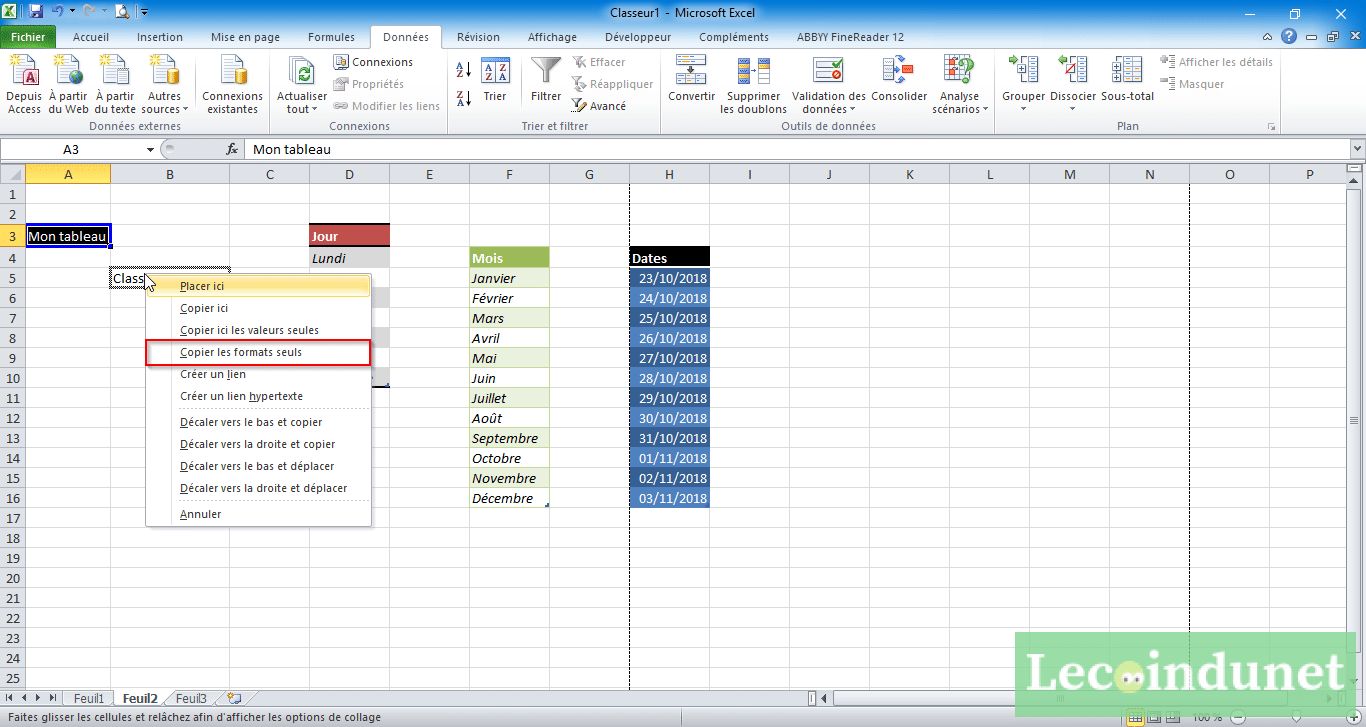Select the Convertir data tool
The height and width of the screenshot is (727, 1366).
691,84
